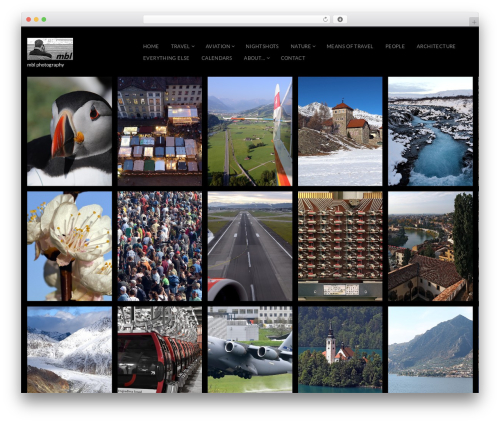The height and width of the screenshot is (423, 500).
Task: Go to People gallery
Action: [x=395, y=46]
